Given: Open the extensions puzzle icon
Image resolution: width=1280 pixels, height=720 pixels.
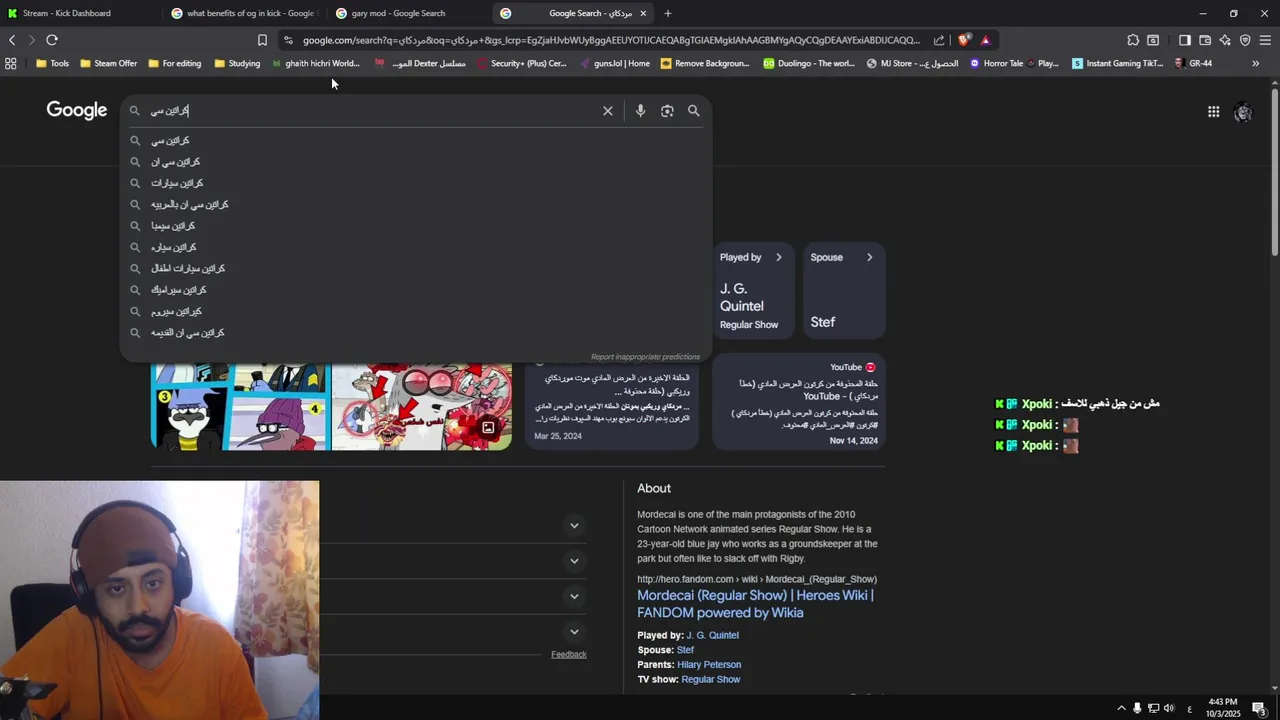Looking at the screenshot, I should (1133, 40).
